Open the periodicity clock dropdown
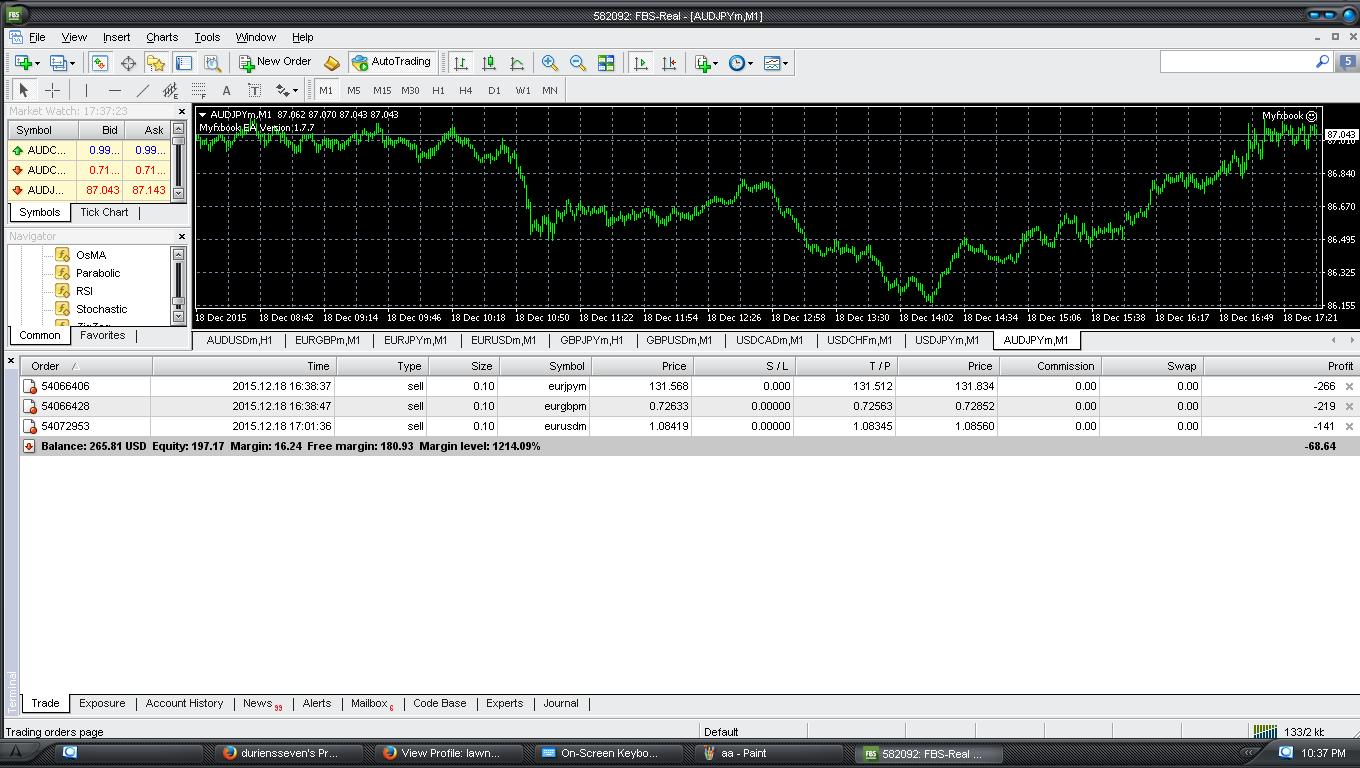The height and width of the screenshot is (768, 1360). (x=740, y=63)
